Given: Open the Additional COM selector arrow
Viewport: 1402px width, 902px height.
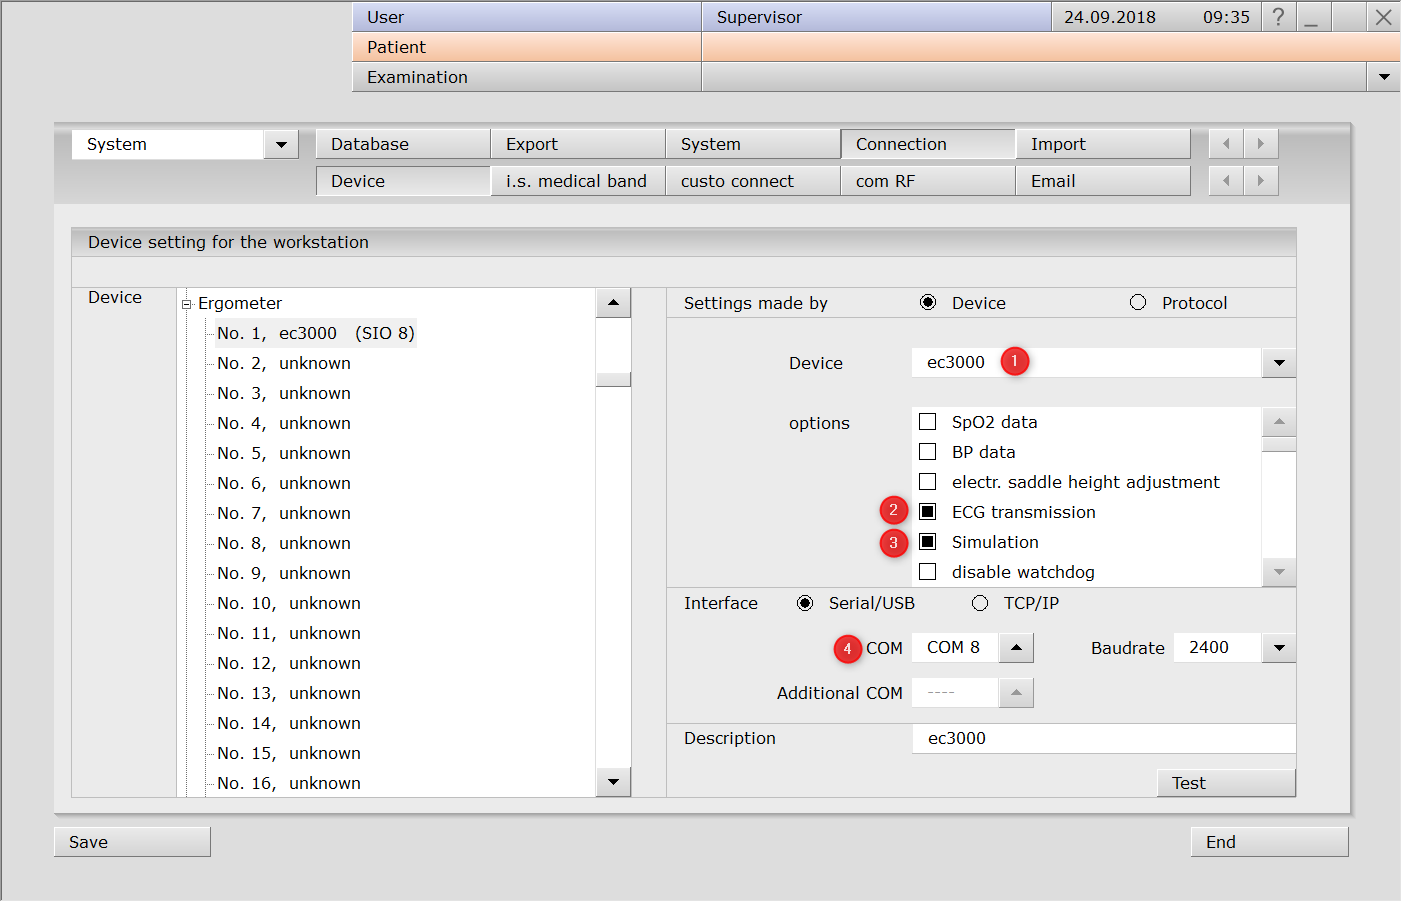Looking at the screenshot, I should (1016, 693).
